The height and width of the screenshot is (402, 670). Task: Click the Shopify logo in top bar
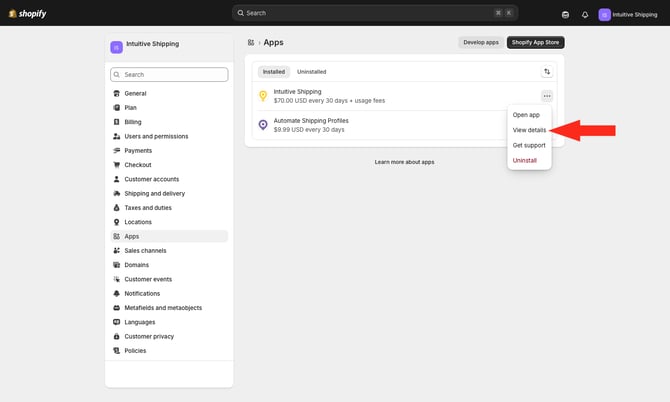click(x=27, y=14)
